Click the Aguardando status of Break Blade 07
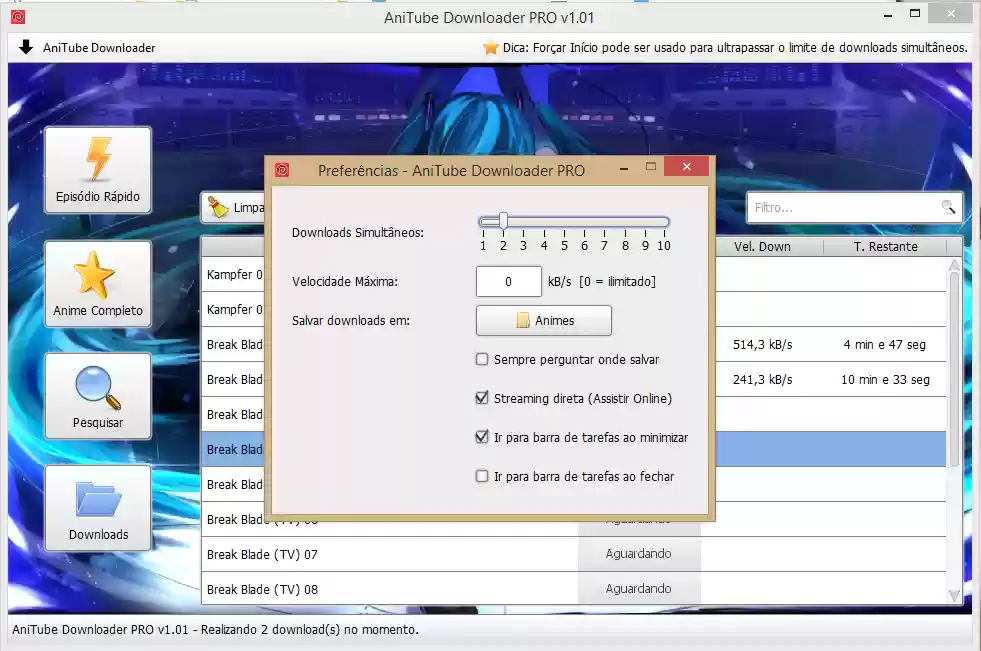 coord(638,554)
